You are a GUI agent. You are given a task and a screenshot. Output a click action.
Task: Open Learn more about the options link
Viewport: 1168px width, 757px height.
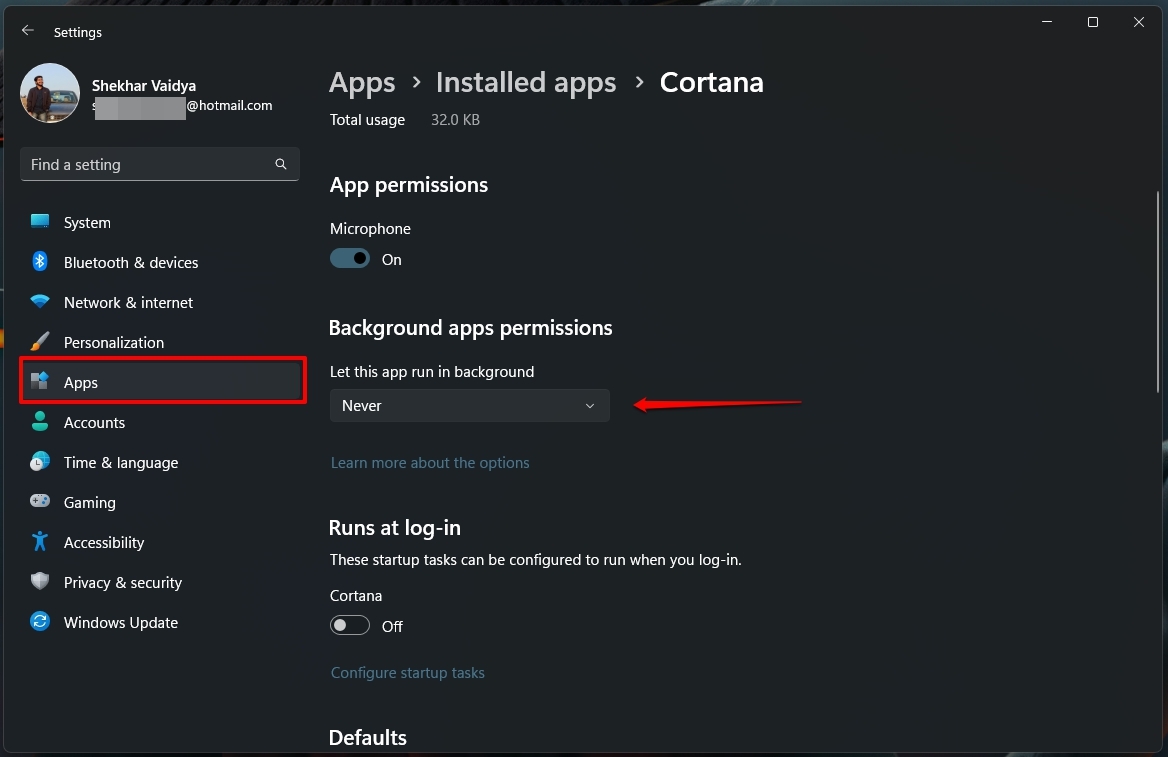tap(430, 463)
